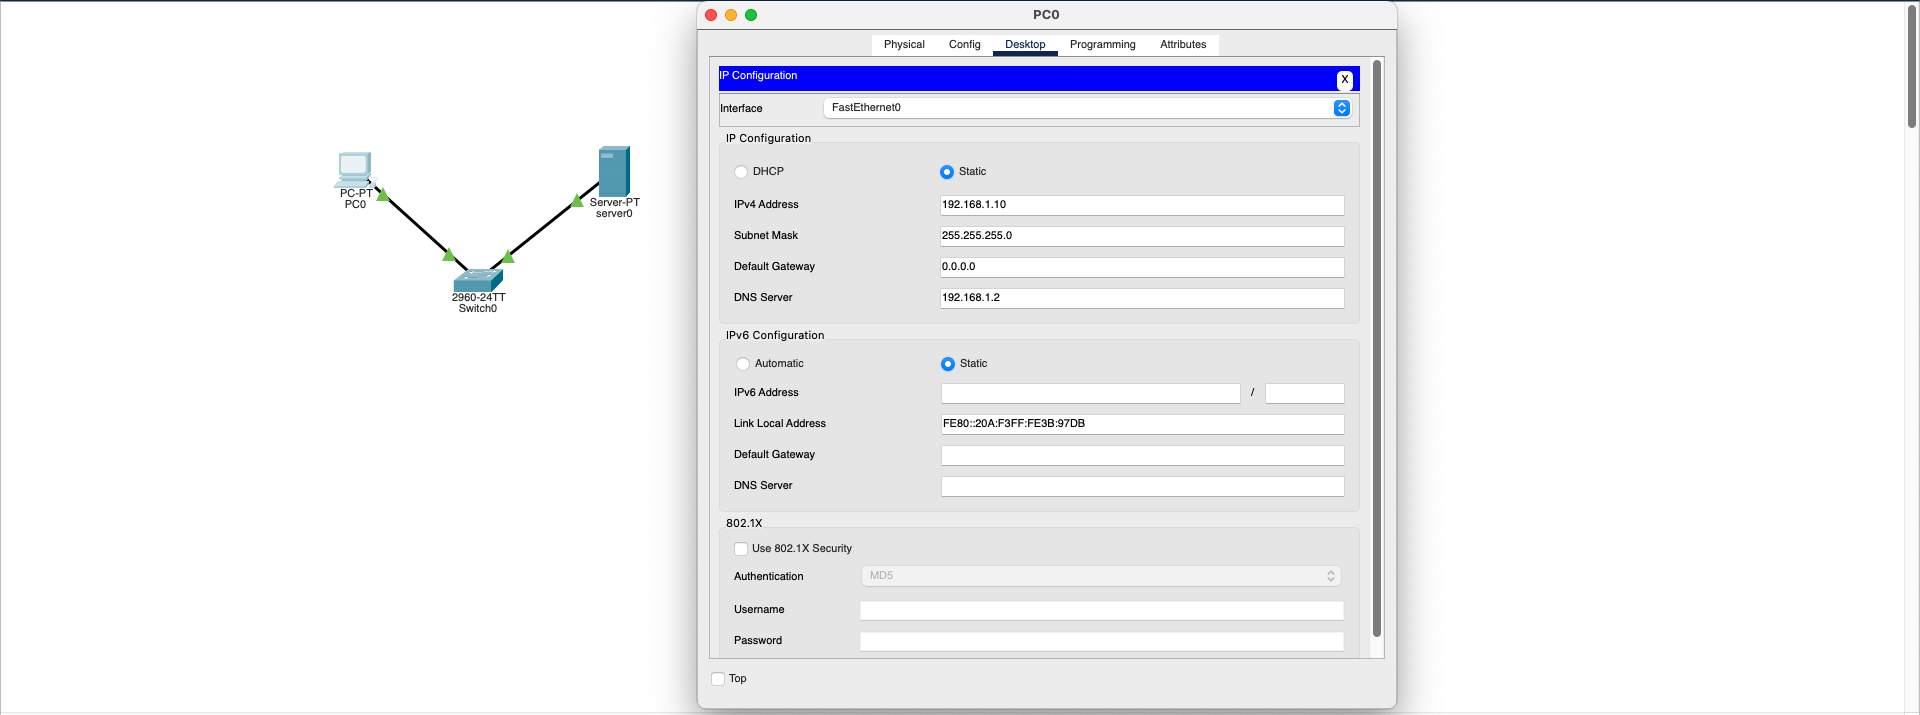Screen dimensions: 1920x715
Task: Click the IPv4 Default Gateway field
Action: [1142, 267]
